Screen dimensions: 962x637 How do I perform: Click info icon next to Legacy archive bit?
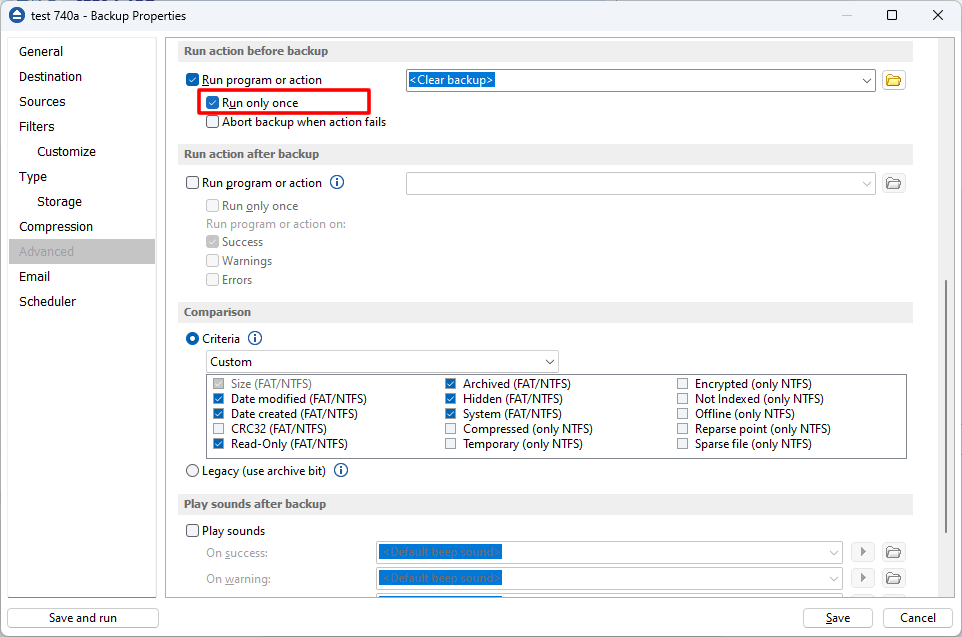[341, 470]
